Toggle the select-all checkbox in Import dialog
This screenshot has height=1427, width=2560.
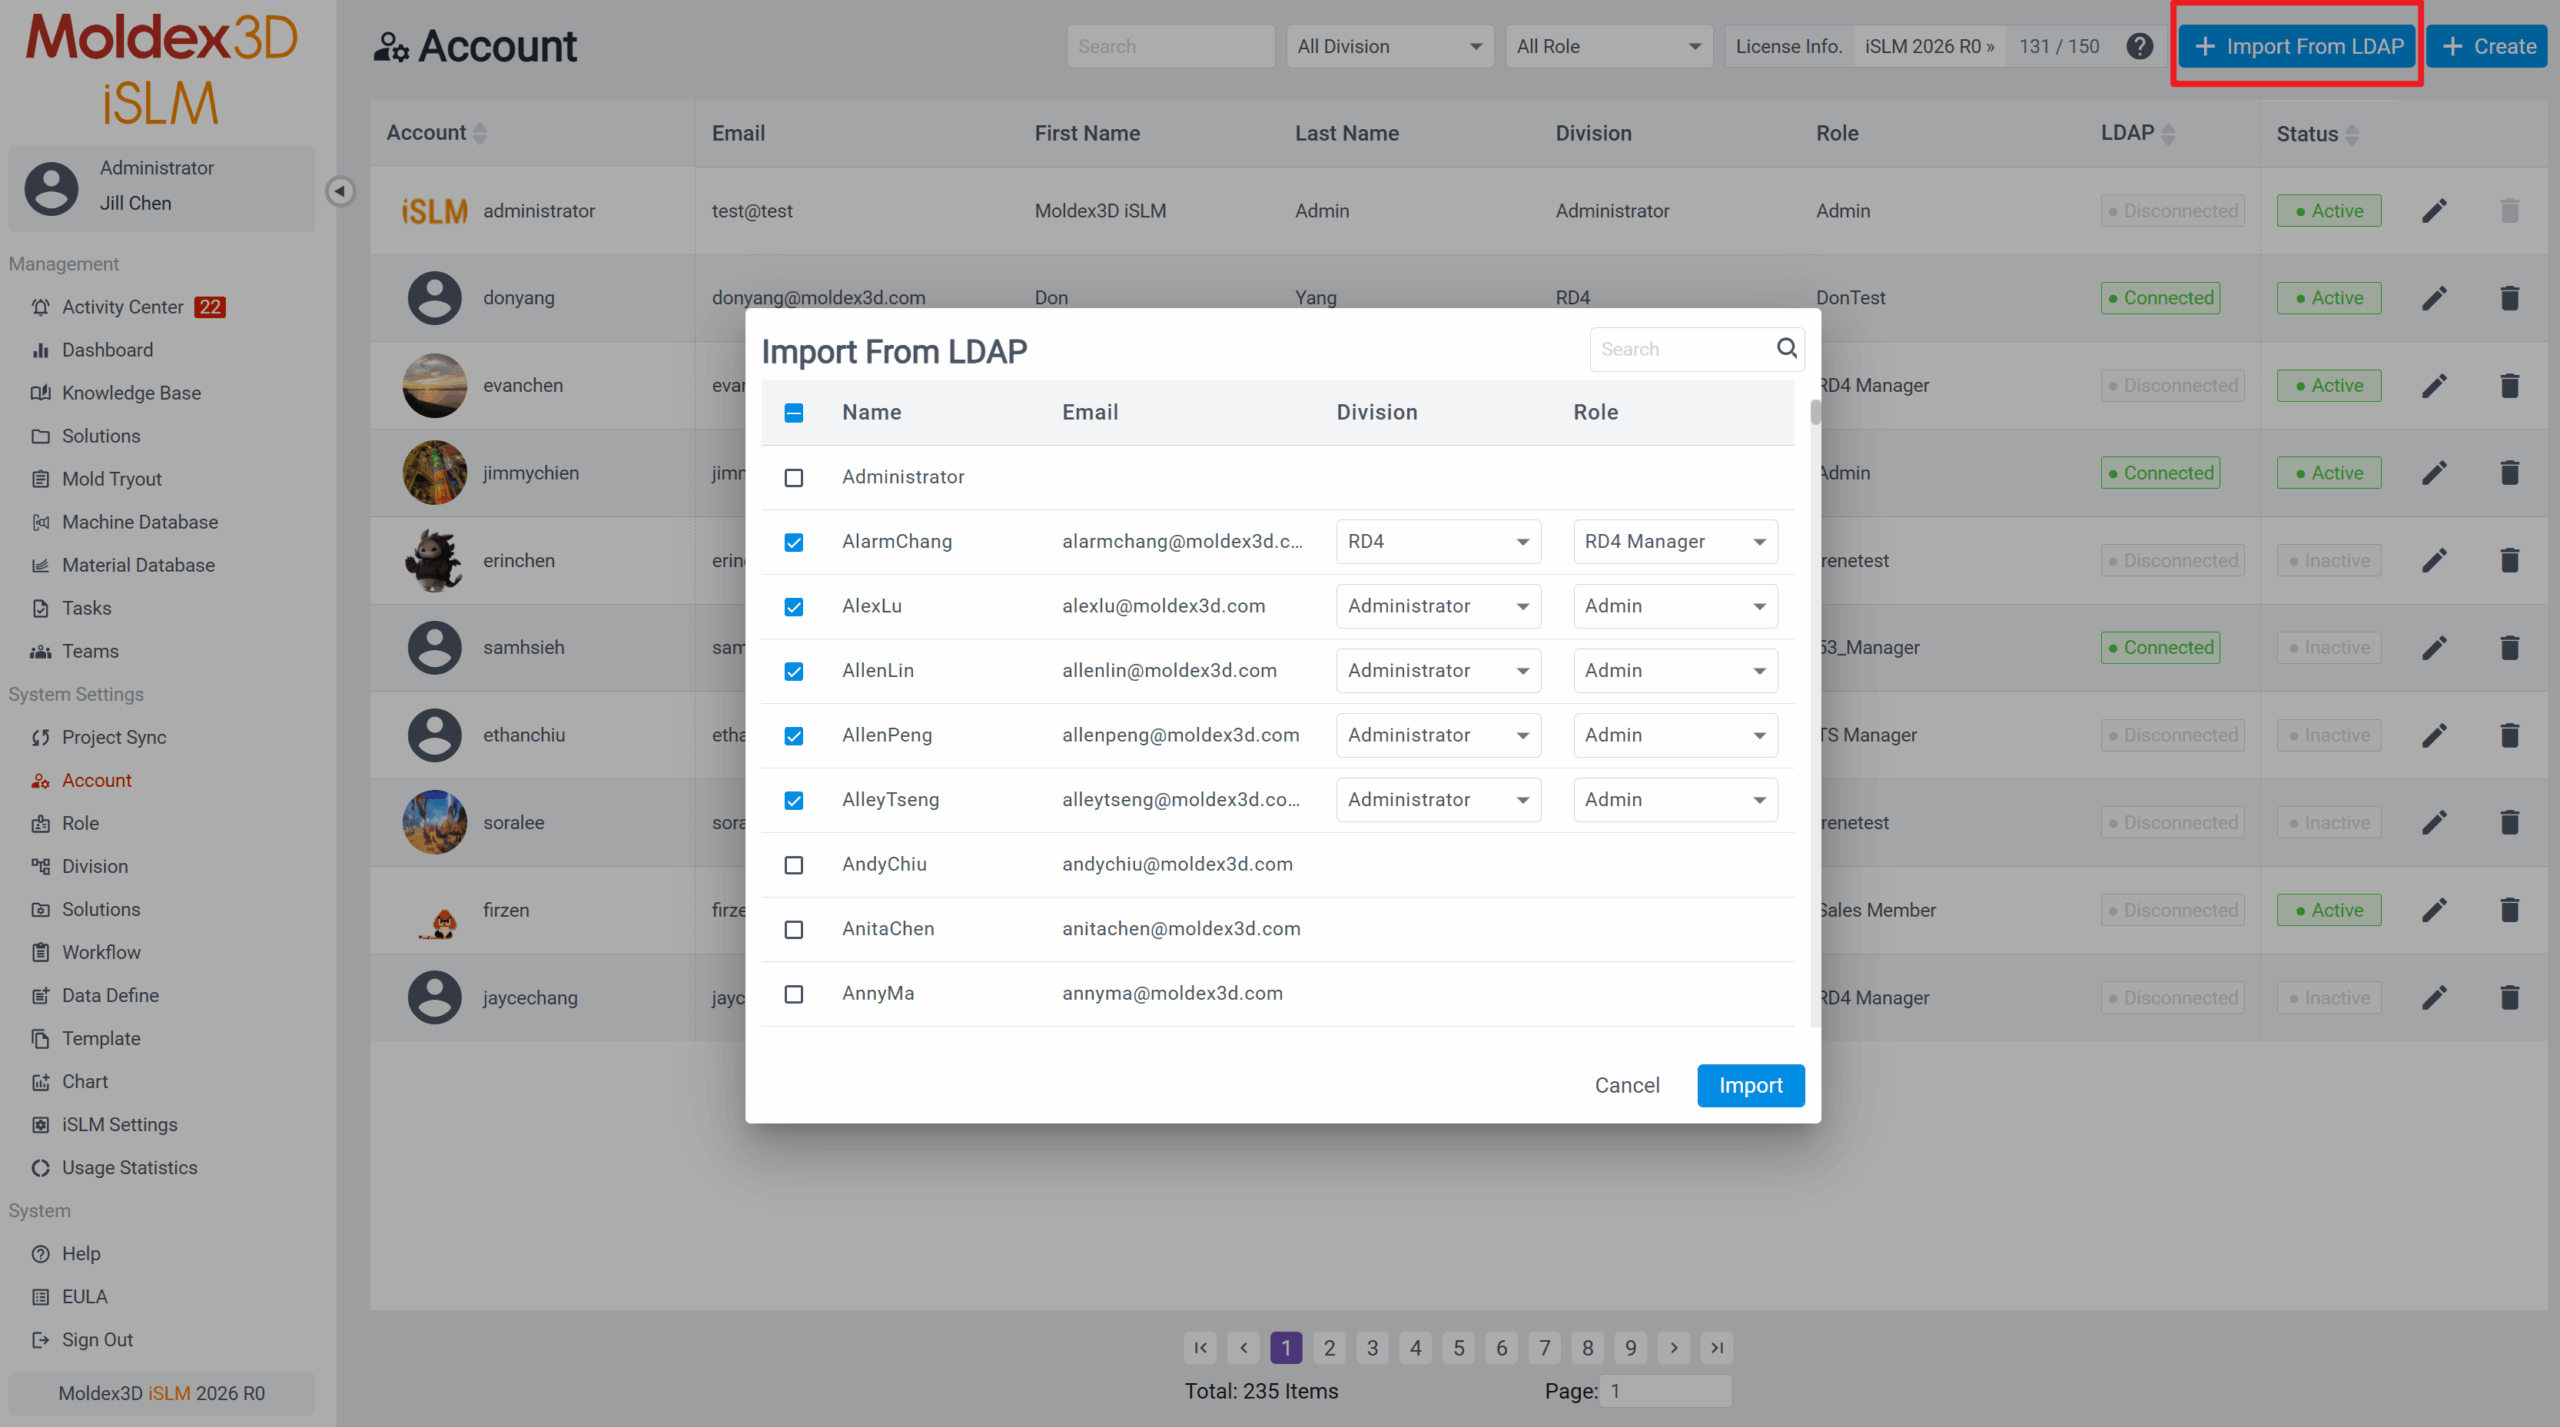(793, 413)
